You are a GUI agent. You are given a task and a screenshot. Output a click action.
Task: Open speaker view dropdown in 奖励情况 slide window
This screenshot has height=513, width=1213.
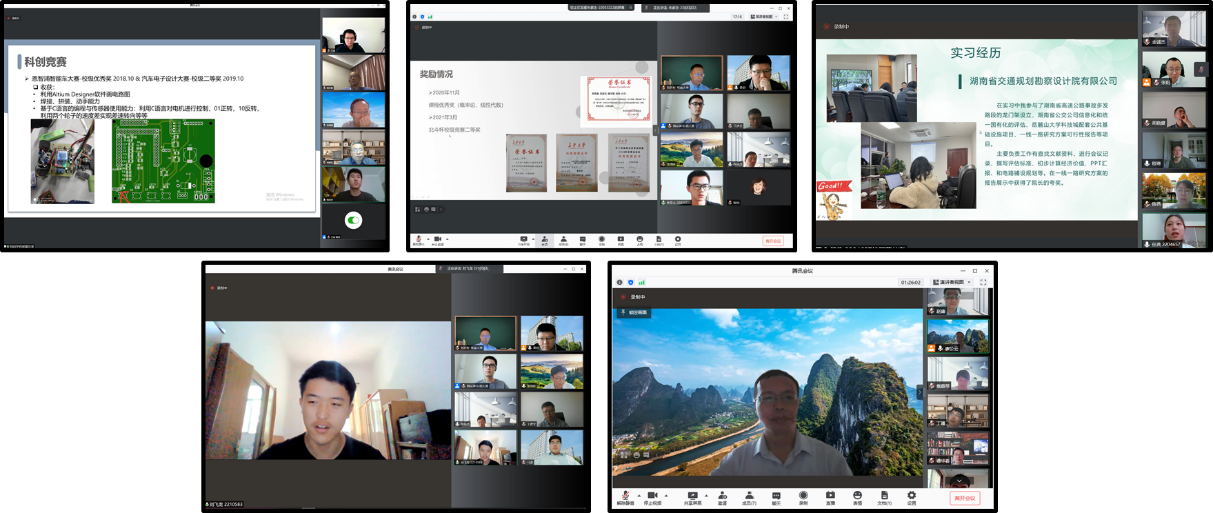[764, 17]
